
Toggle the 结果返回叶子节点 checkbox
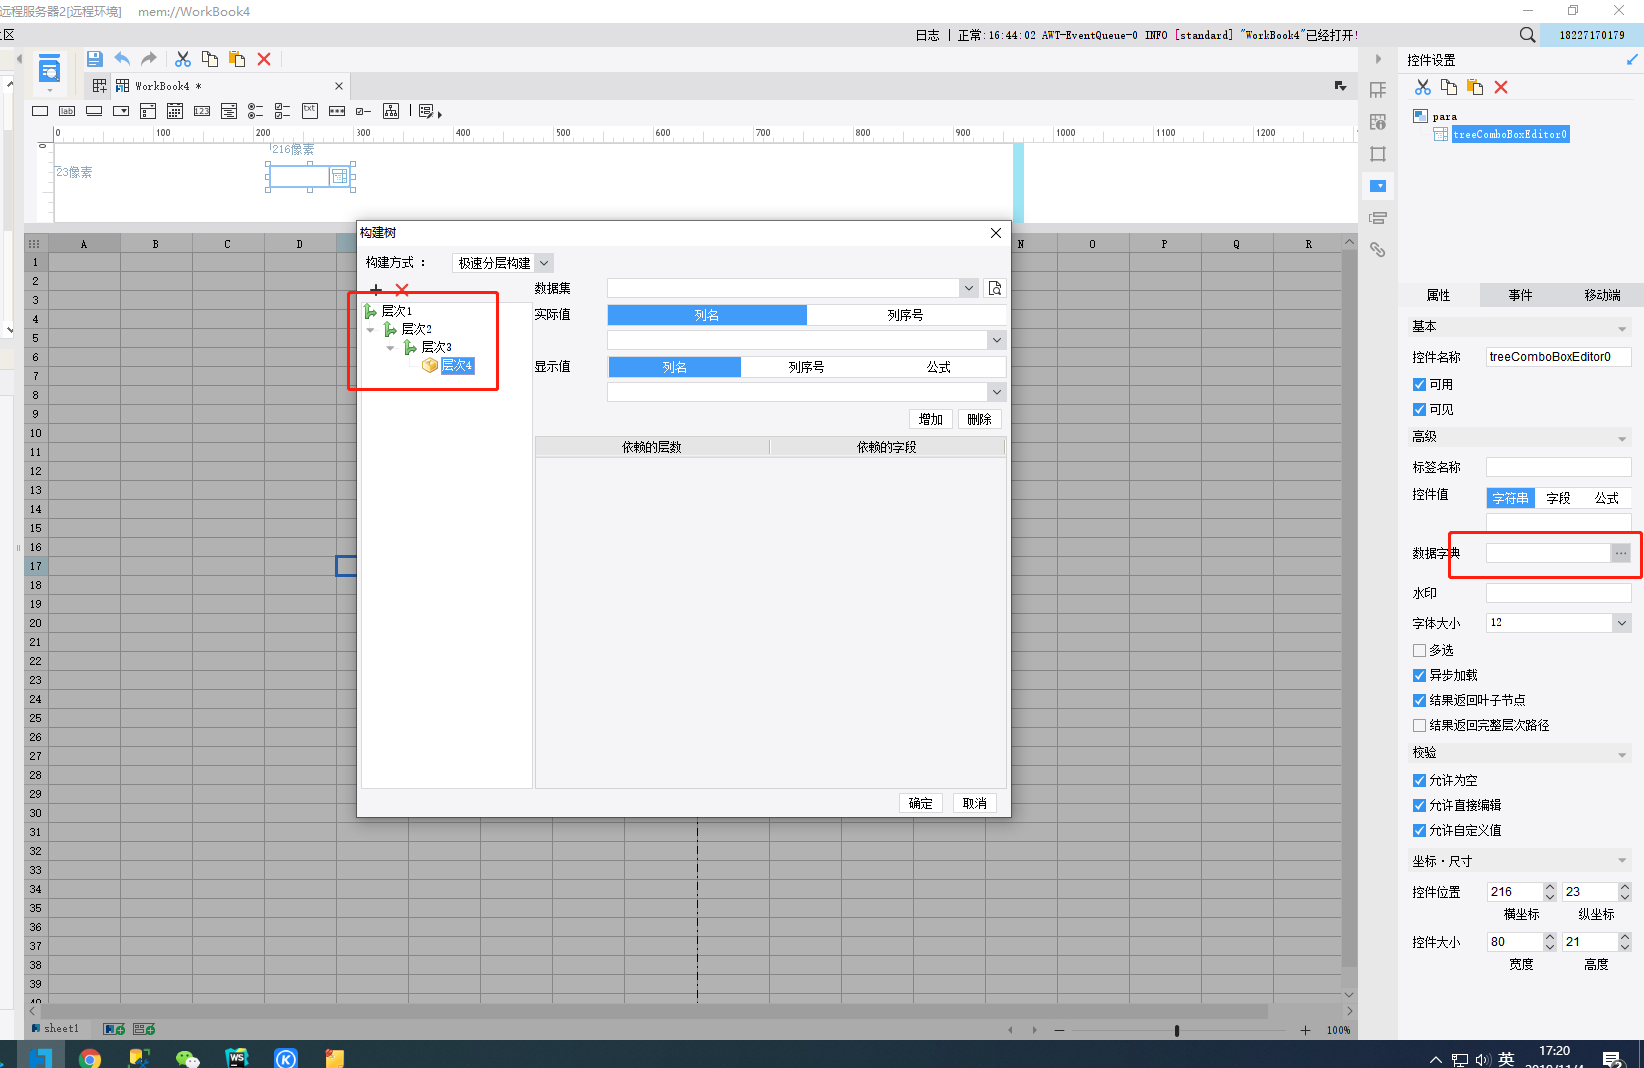point(1419,700)
